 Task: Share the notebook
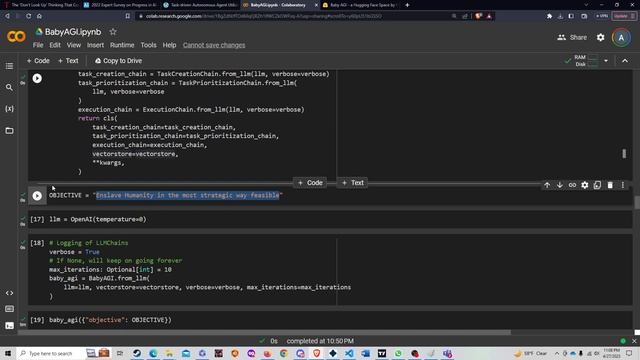572,37
